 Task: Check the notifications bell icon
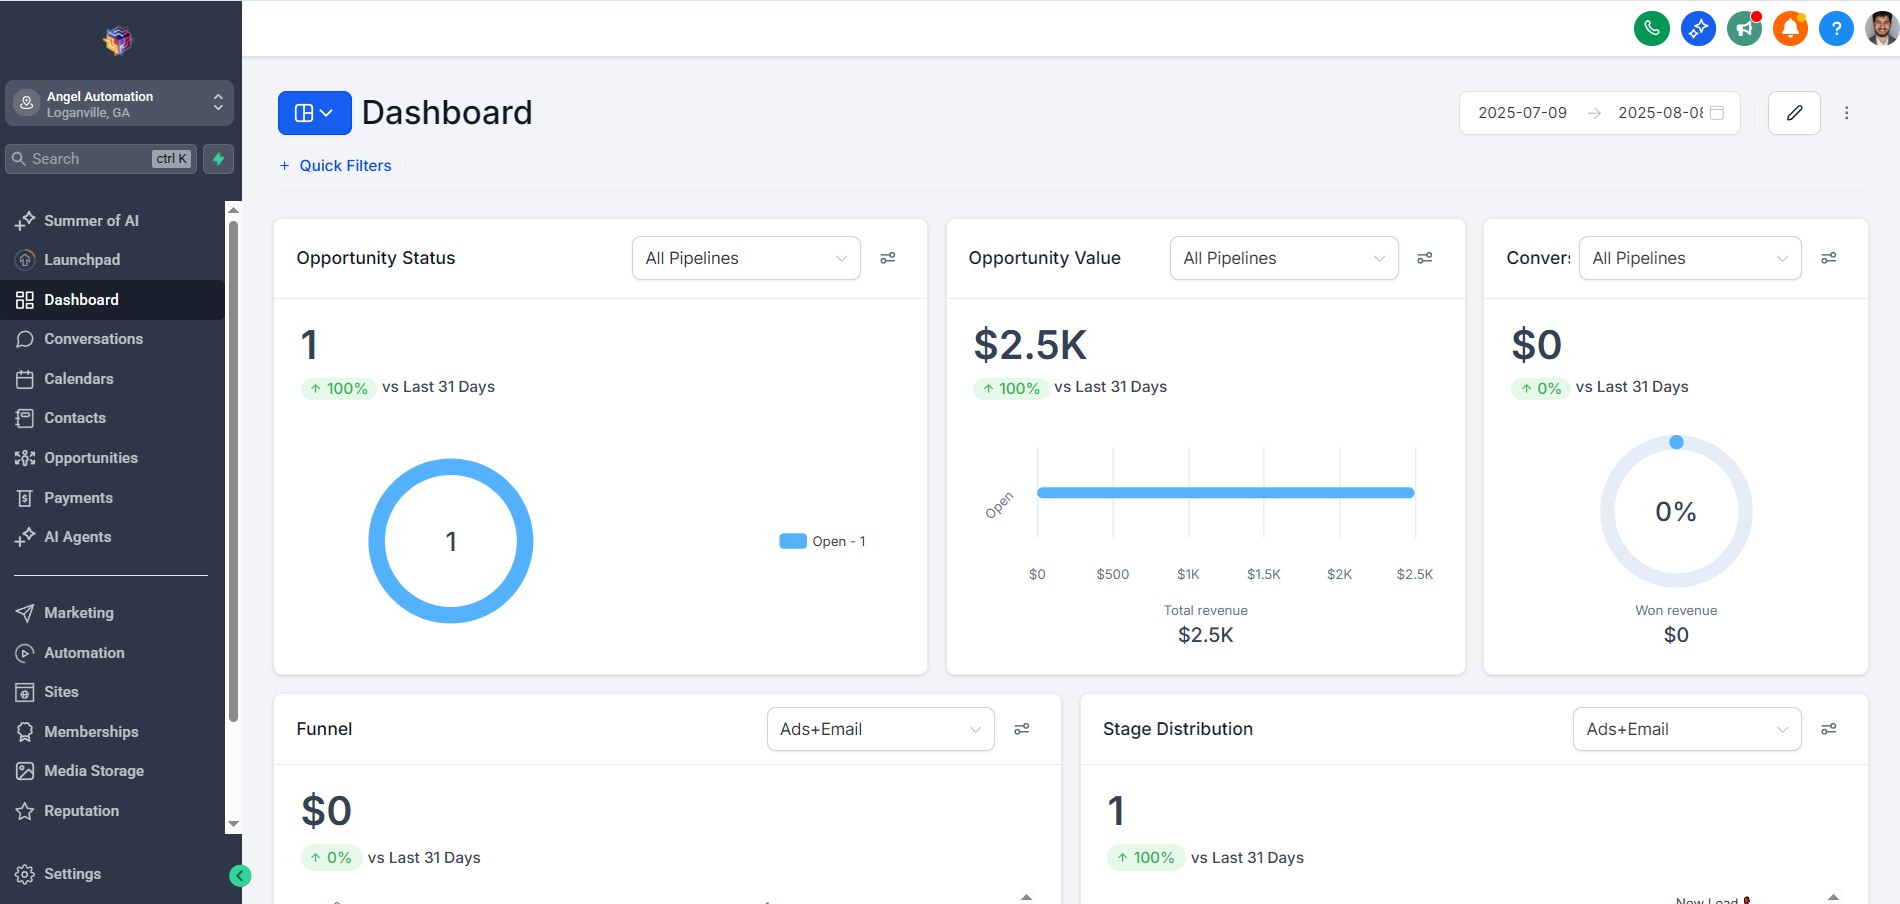pos(1789,28)
